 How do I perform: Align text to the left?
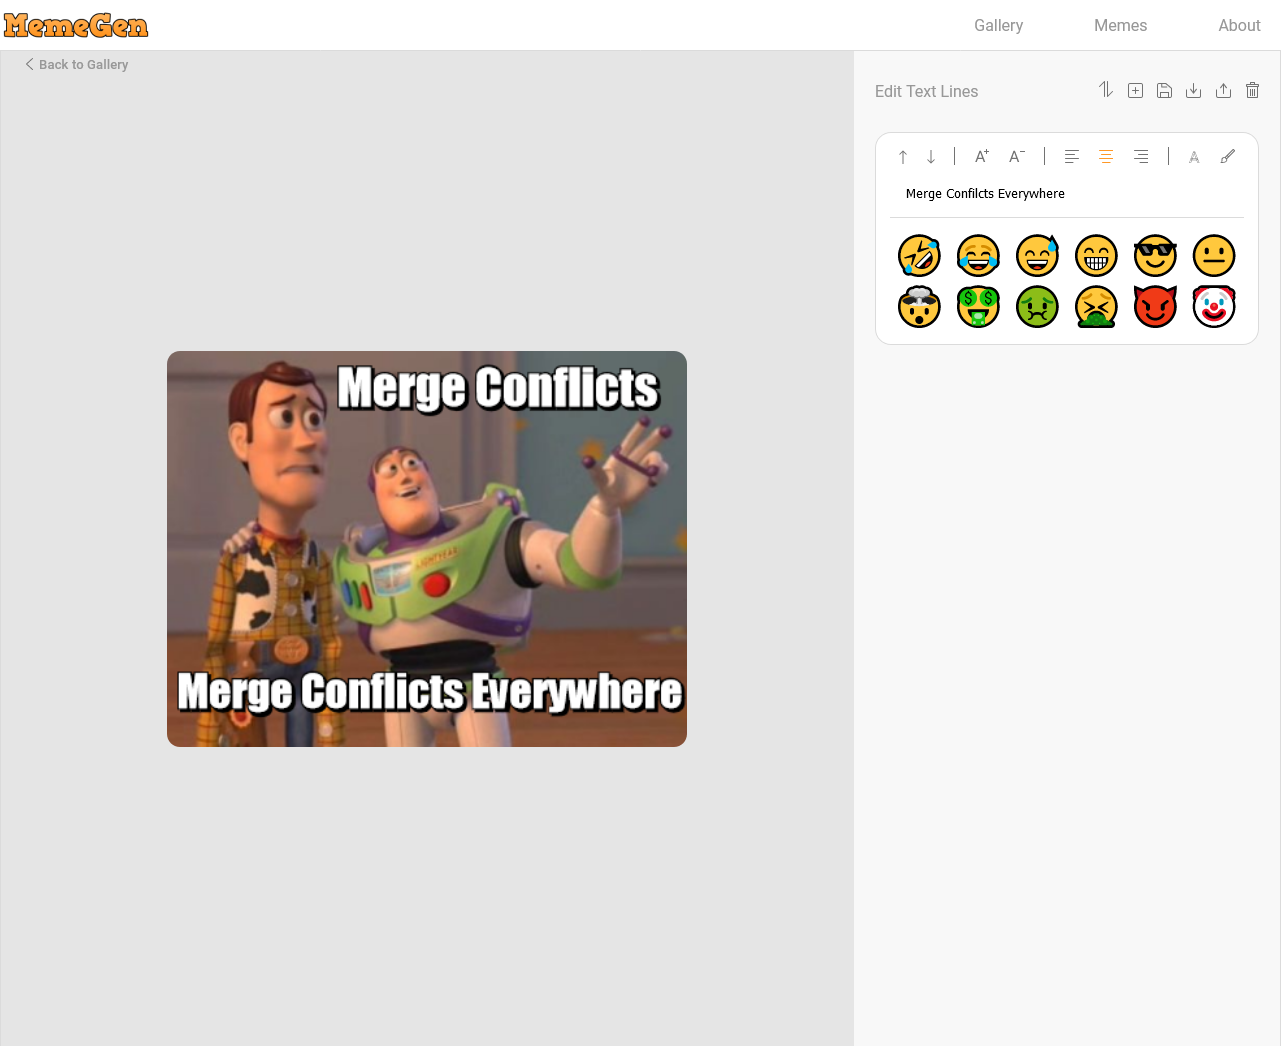point(1071,157)
